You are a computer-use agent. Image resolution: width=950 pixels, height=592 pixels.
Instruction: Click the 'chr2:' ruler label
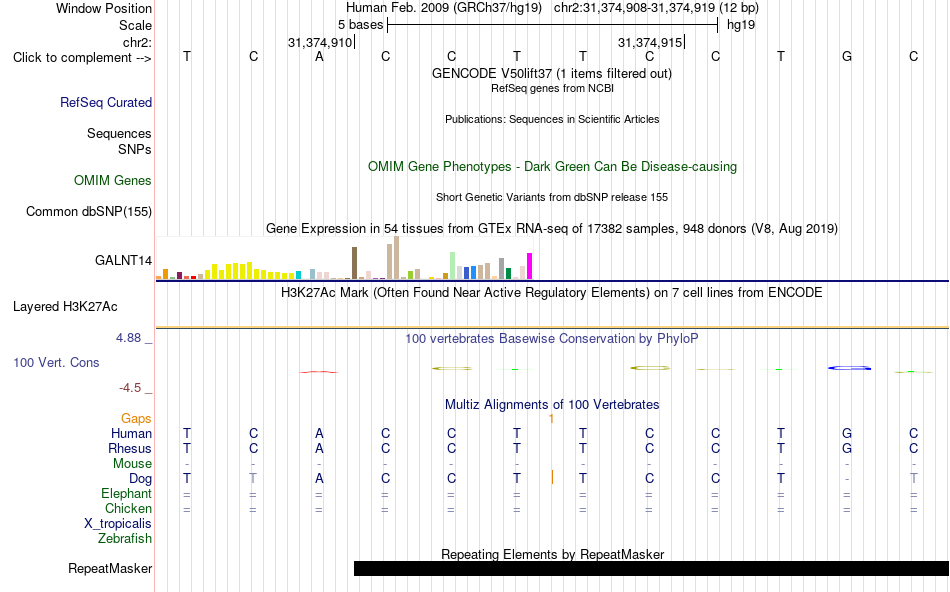coord(137,42)
